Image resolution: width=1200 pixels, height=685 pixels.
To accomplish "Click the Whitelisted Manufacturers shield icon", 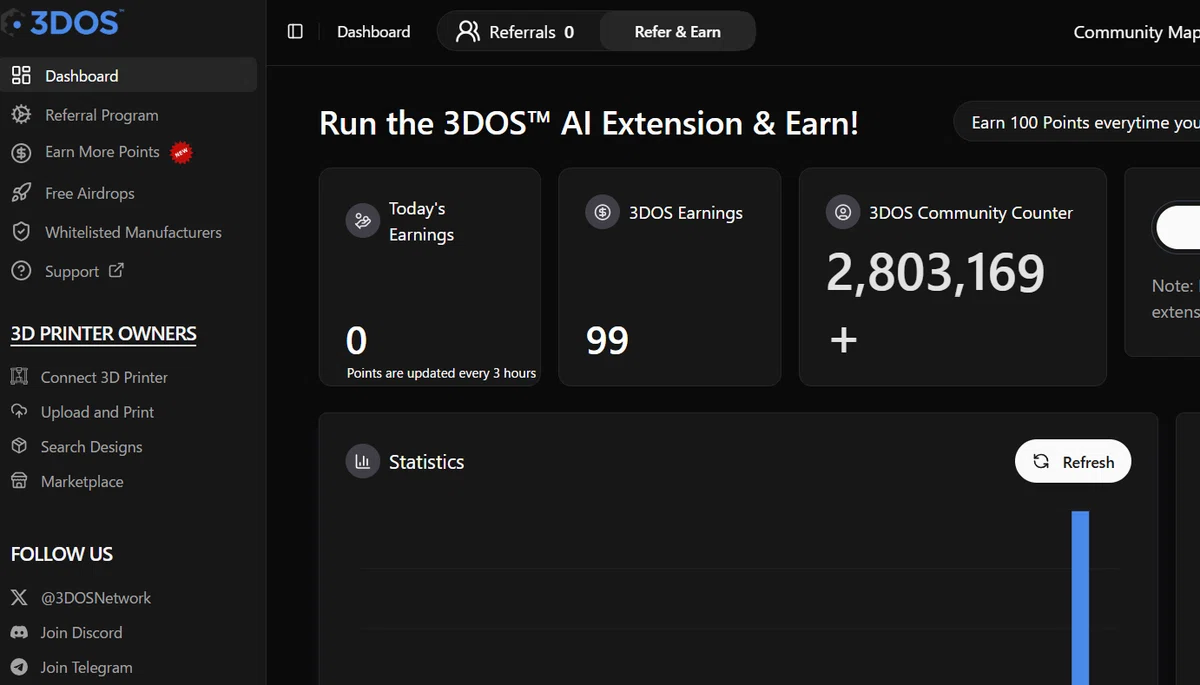I will point(20,232).
